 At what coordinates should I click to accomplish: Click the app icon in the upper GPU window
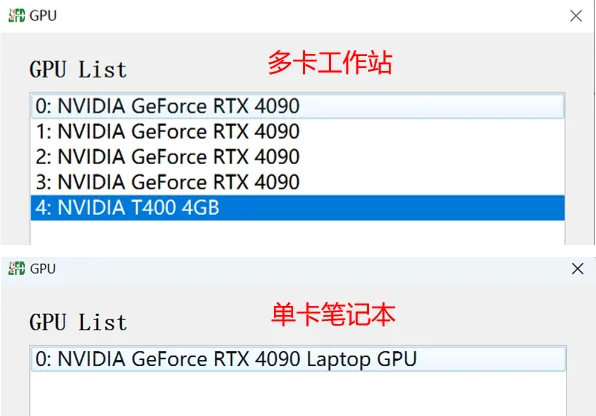point(17,16)
